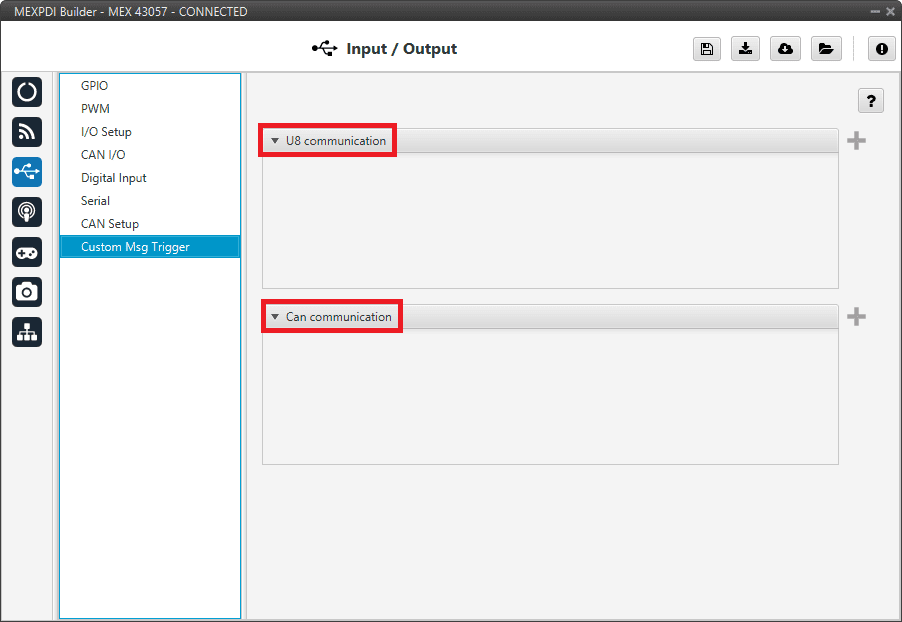Collapse the Can communication section

[x=275, y=317]
